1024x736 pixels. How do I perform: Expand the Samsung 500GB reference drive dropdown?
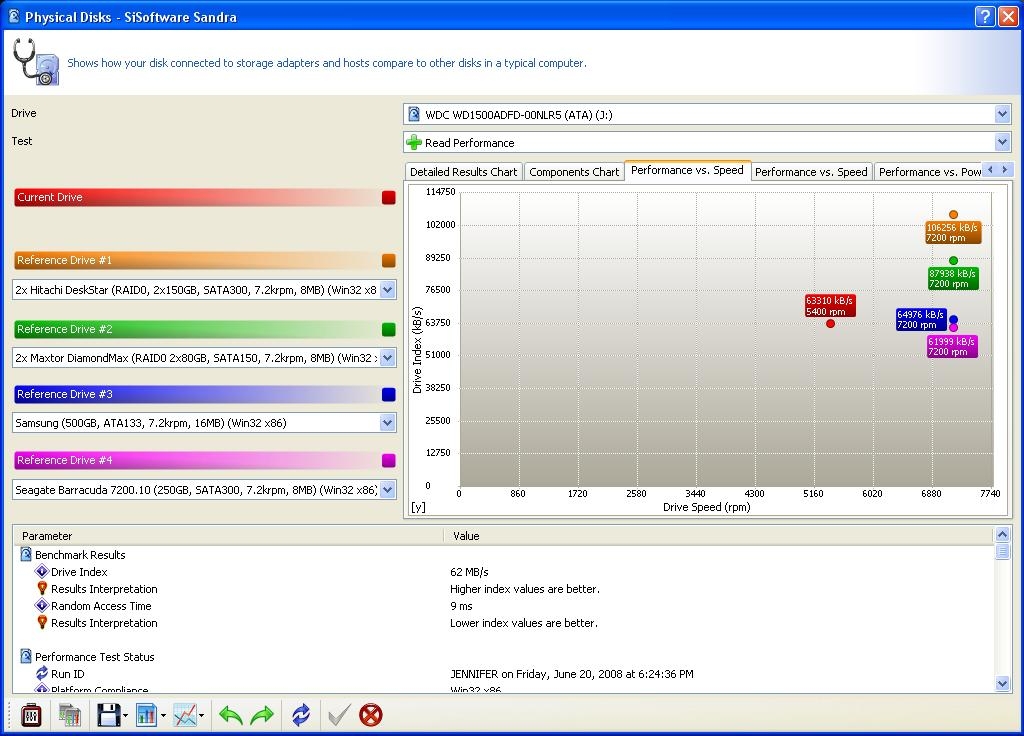(387, 423)
